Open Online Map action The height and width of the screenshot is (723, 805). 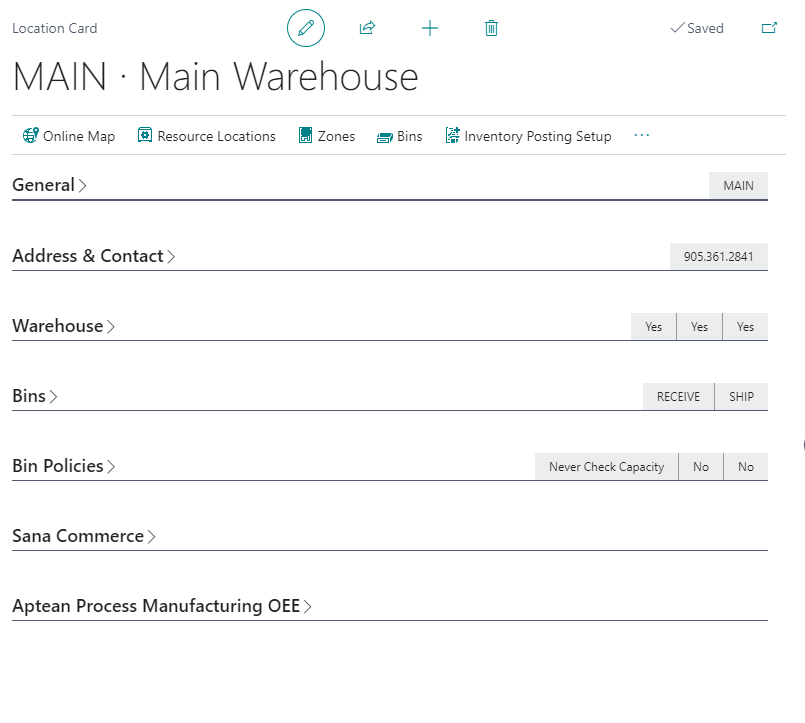(69, 136)
